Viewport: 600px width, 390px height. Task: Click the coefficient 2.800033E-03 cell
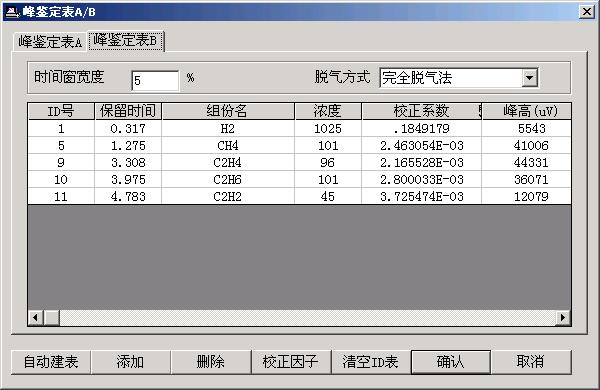[x=422, y=179]
